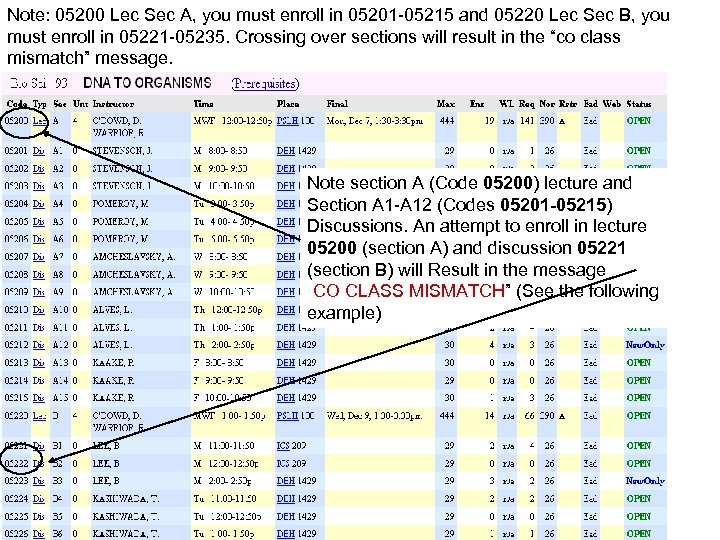Viewport: 720px width, 540px height.
Task: Open PSLH place link for lecture 05200
Action: 287,121
